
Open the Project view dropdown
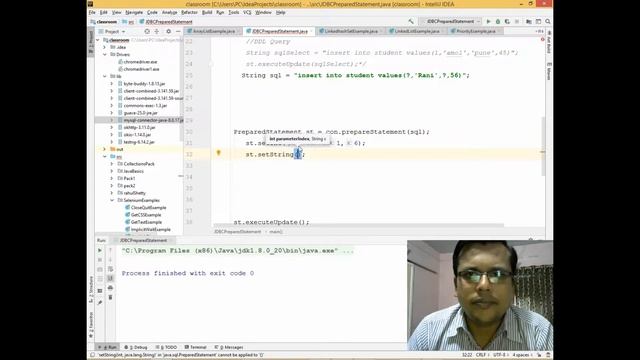[112, 31]
